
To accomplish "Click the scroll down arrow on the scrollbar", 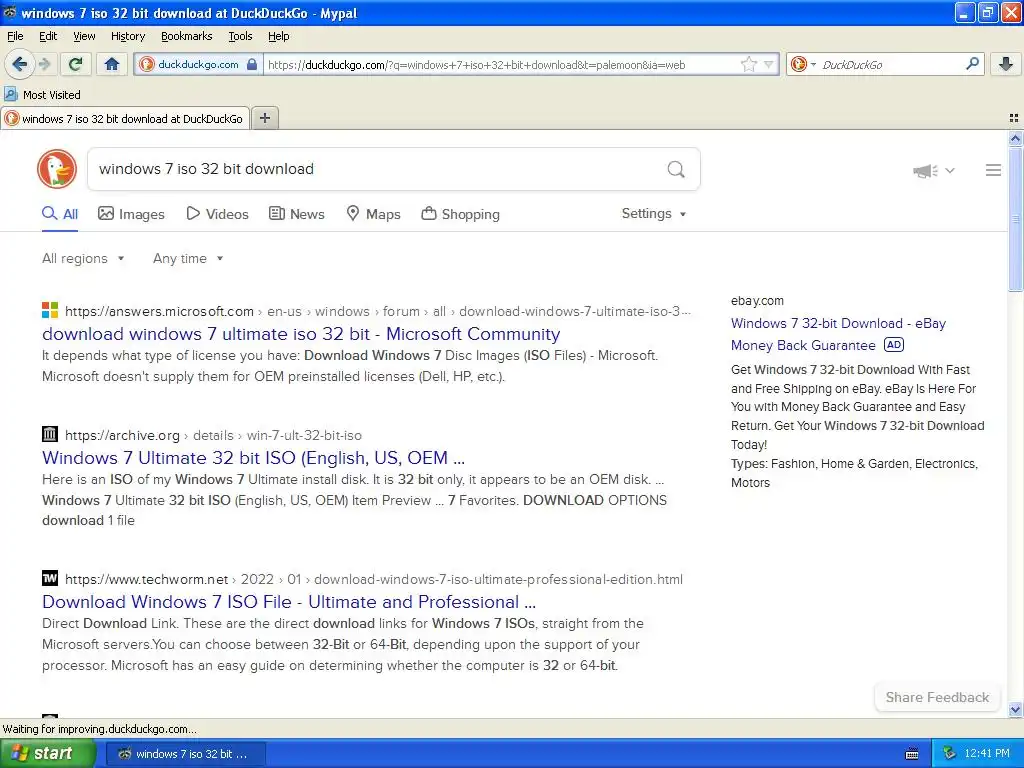I will 1015,709.
